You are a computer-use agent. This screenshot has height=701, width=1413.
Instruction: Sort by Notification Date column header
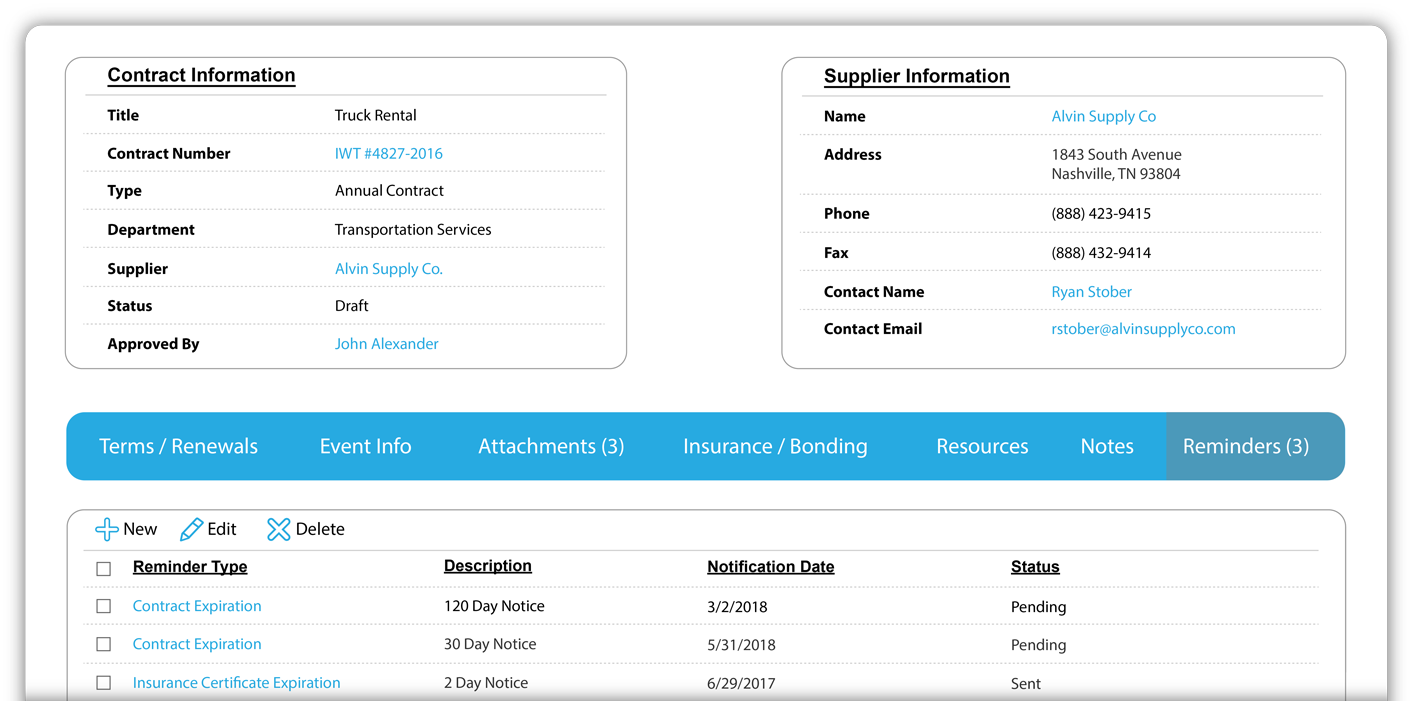pyautogui.click(x=770, y=567)
